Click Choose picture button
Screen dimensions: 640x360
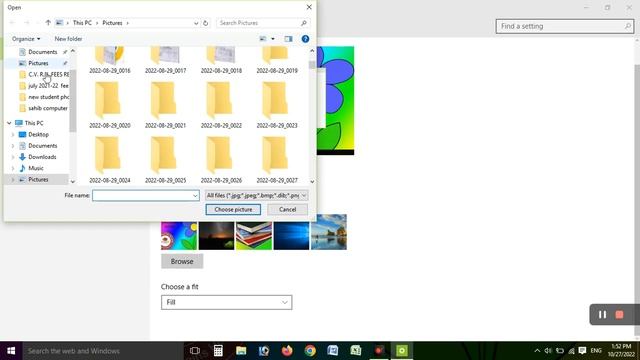coord(233,209)
